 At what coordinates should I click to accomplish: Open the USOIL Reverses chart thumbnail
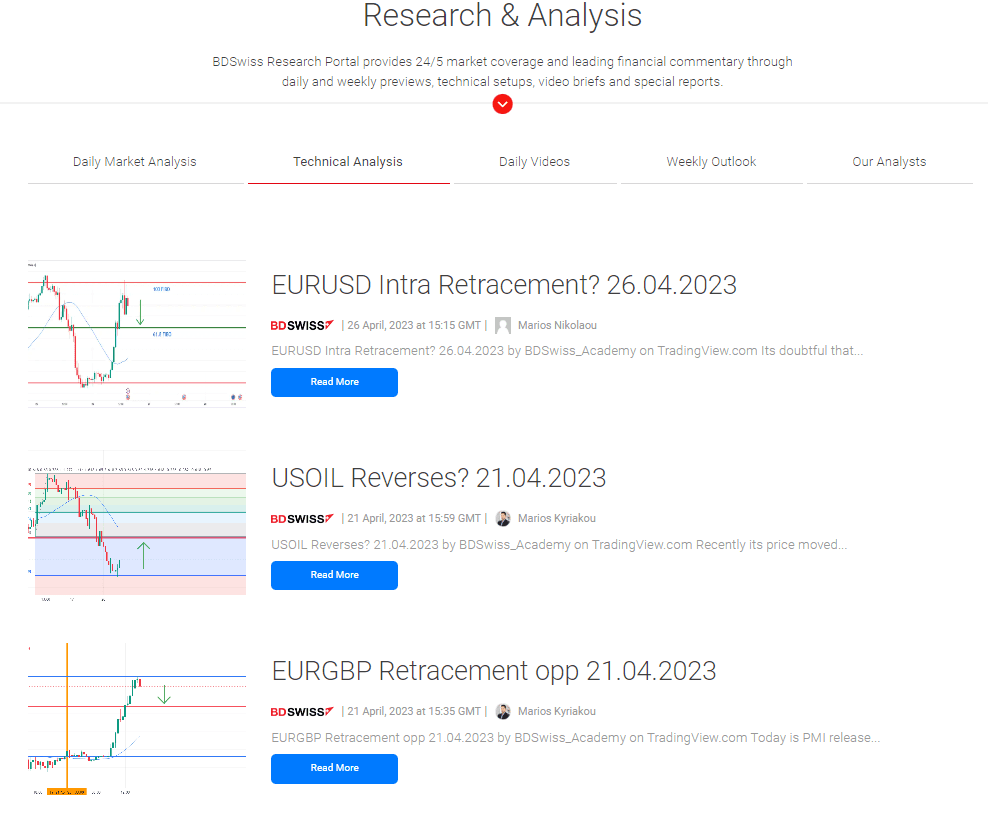point(137,526)
